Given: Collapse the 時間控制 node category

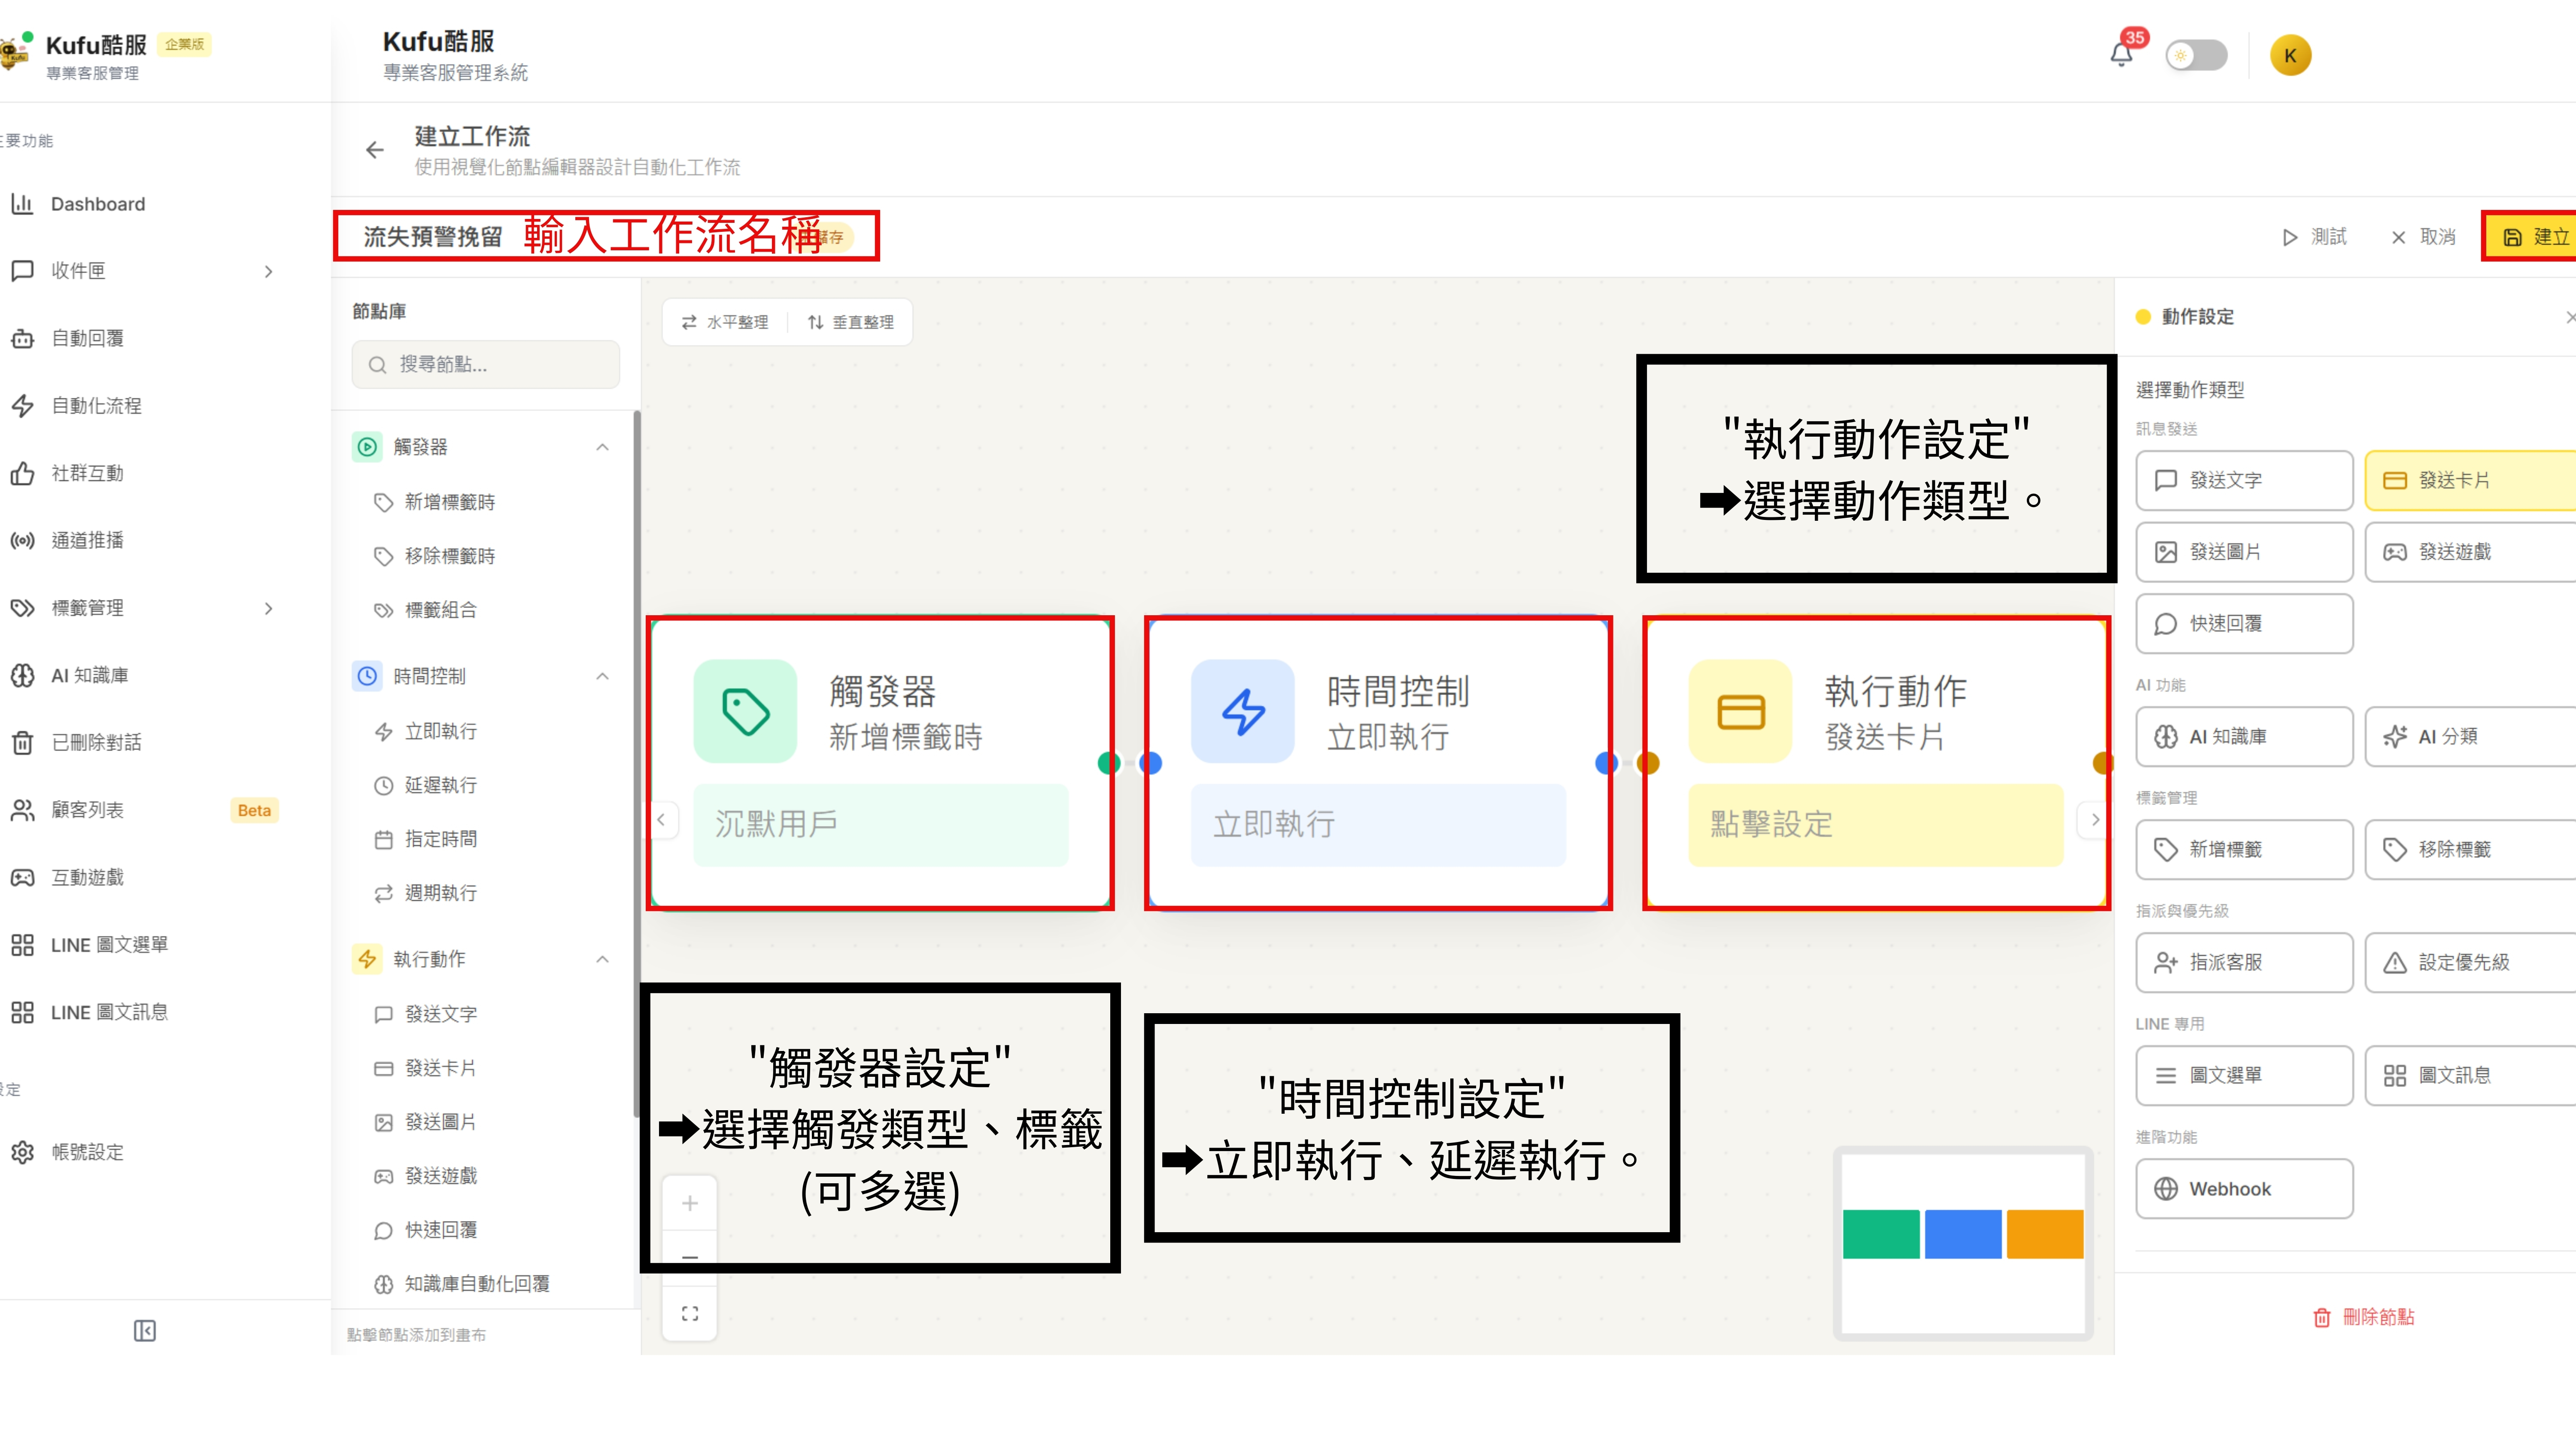Looking at the screenshot, I should 602,676.
